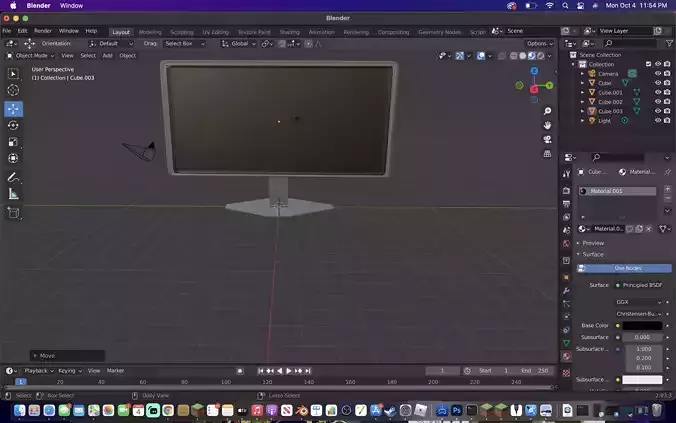Screen dimensions: 676x423
Task: Open the Subsurface Color white swatch
Action: tap(642, 380)
